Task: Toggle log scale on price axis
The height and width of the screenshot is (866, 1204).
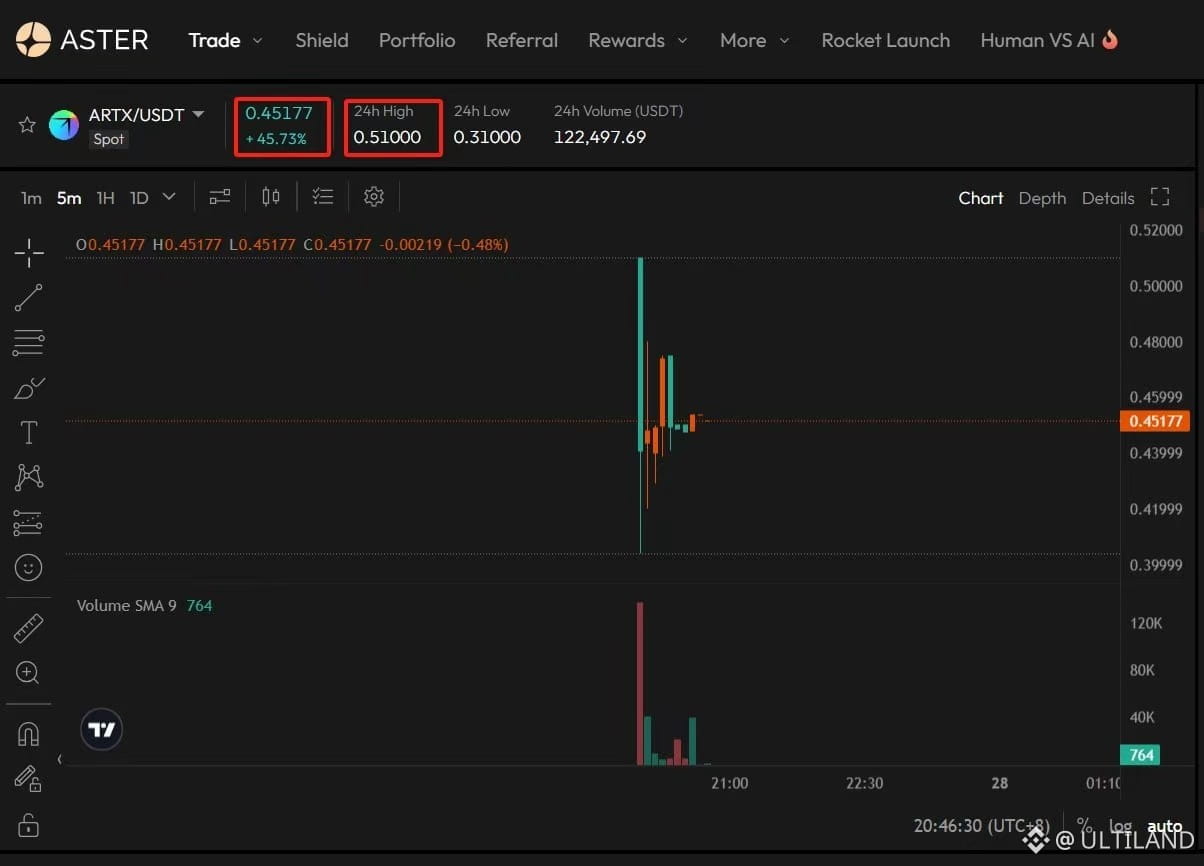Action: point(1120,827)
